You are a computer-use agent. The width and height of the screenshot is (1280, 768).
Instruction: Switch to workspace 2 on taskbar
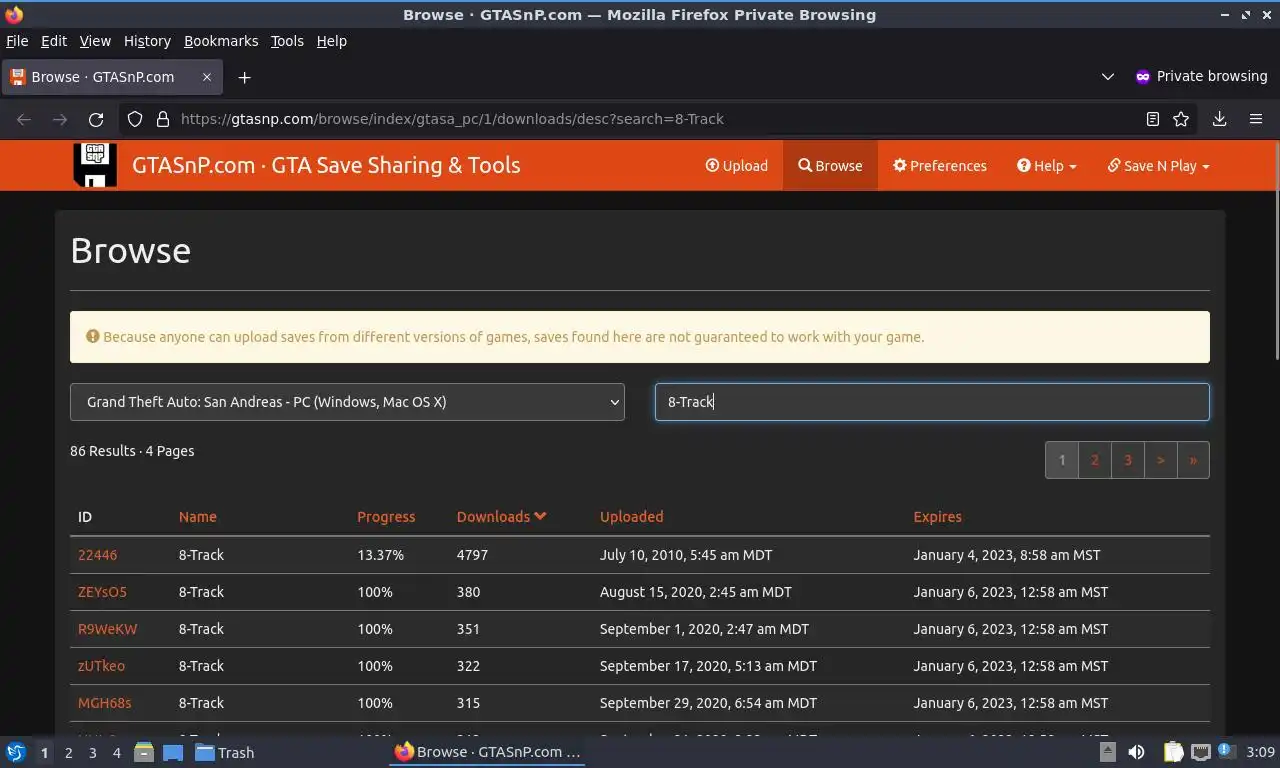tap(68, 753)
